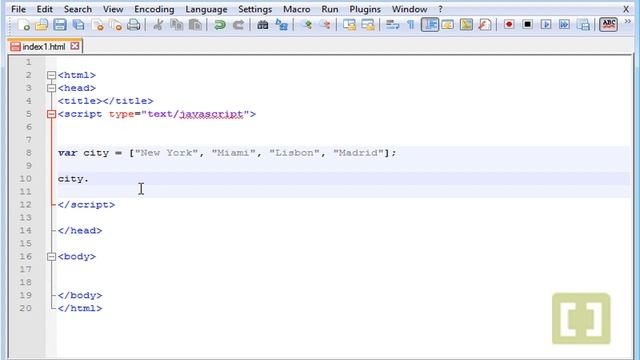Toggle the document map icon
The image size is (640, 360).
click(466, 25)
